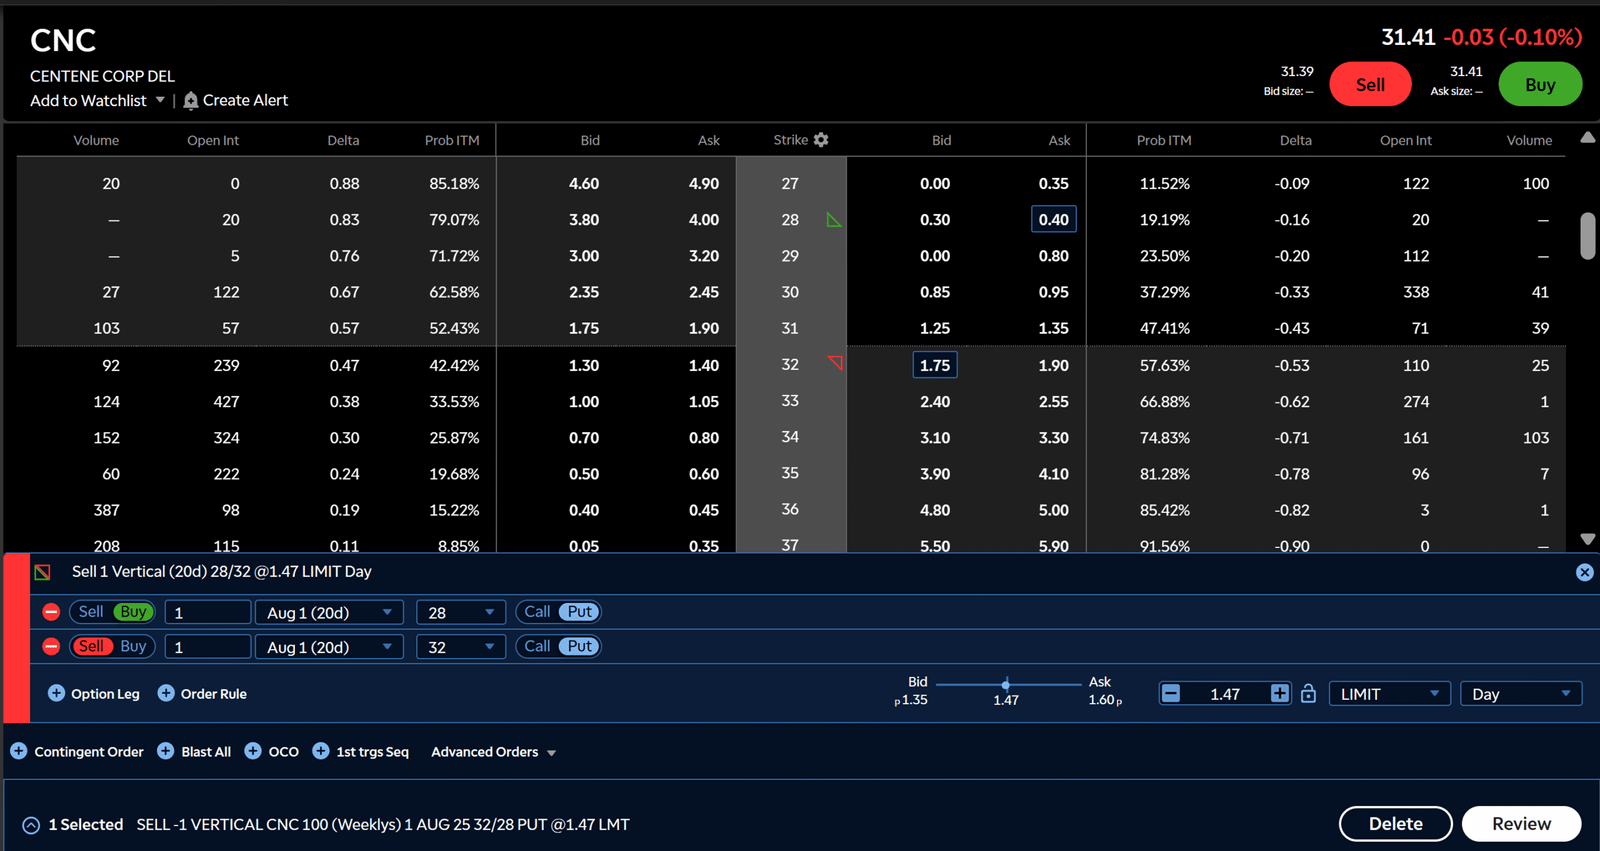Increase limit price with plus button
The height and width of the screenshot is (851, 1600).
[1279, 694]
